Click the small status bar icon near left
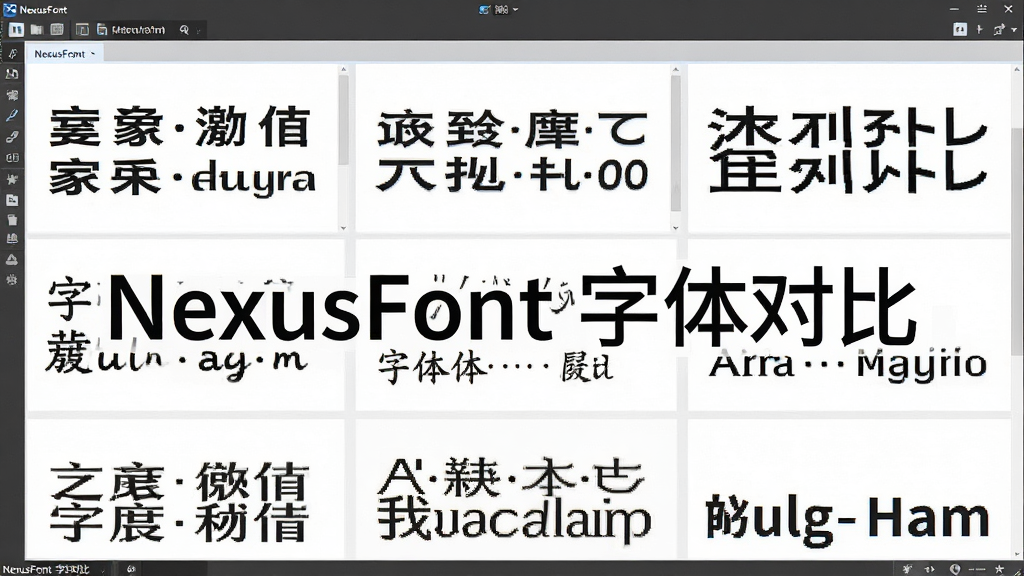The height and width of the screenshot is (576, 1024). click(131, 569)
